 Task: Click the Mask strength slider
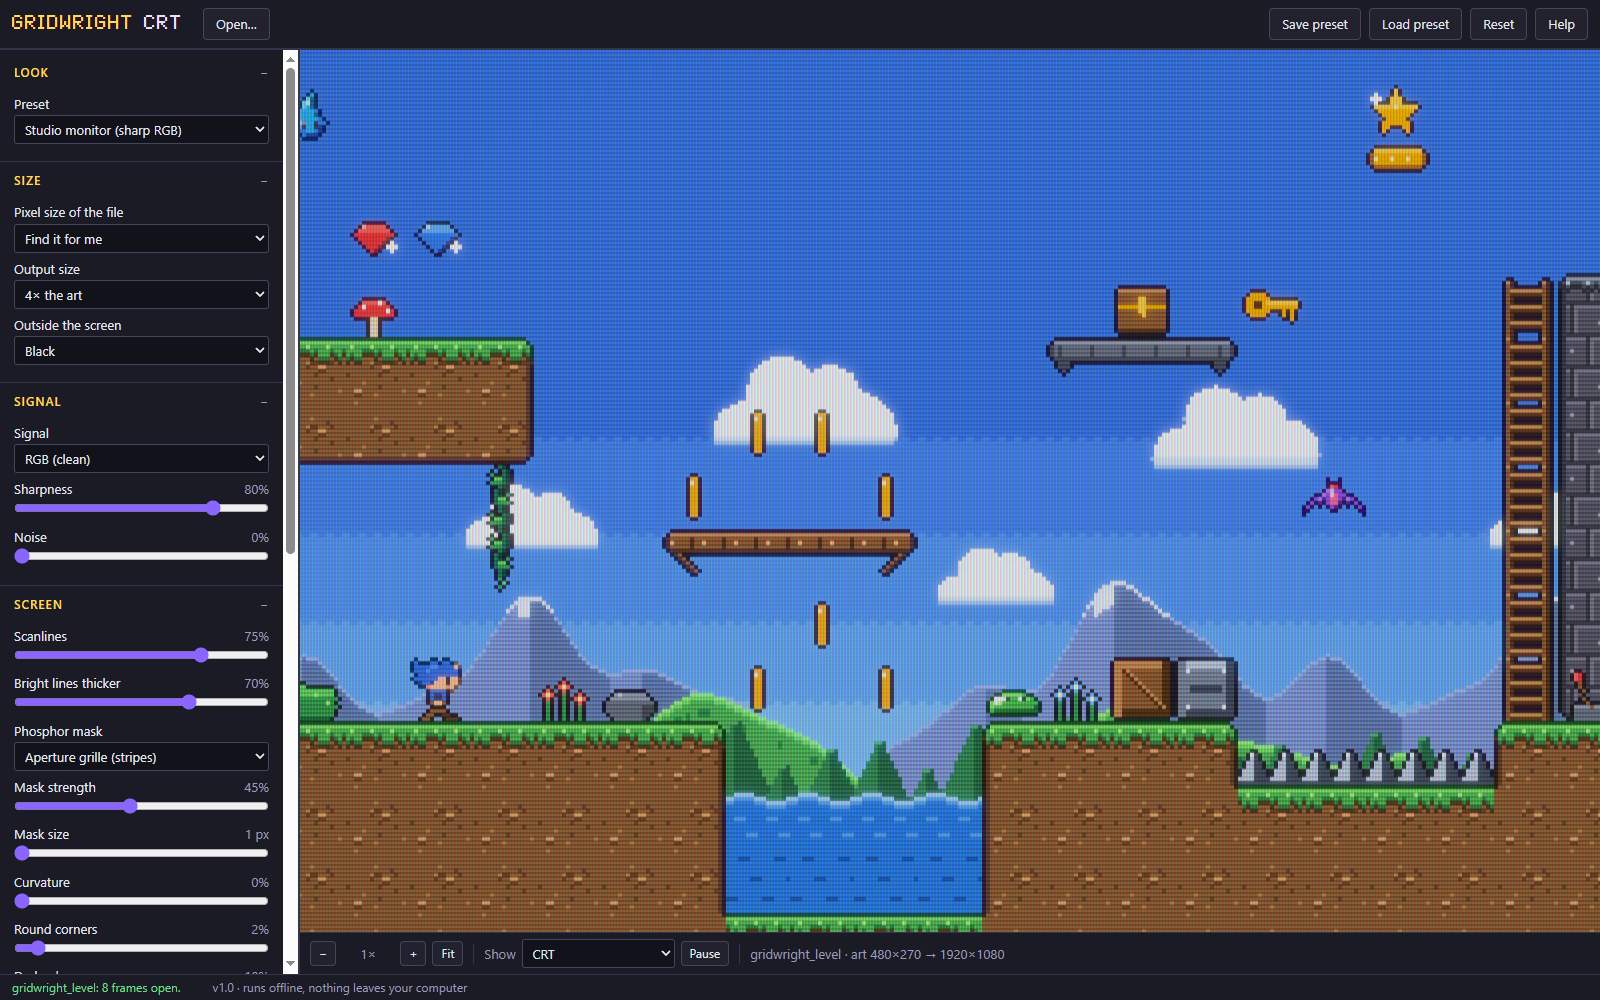141,806
